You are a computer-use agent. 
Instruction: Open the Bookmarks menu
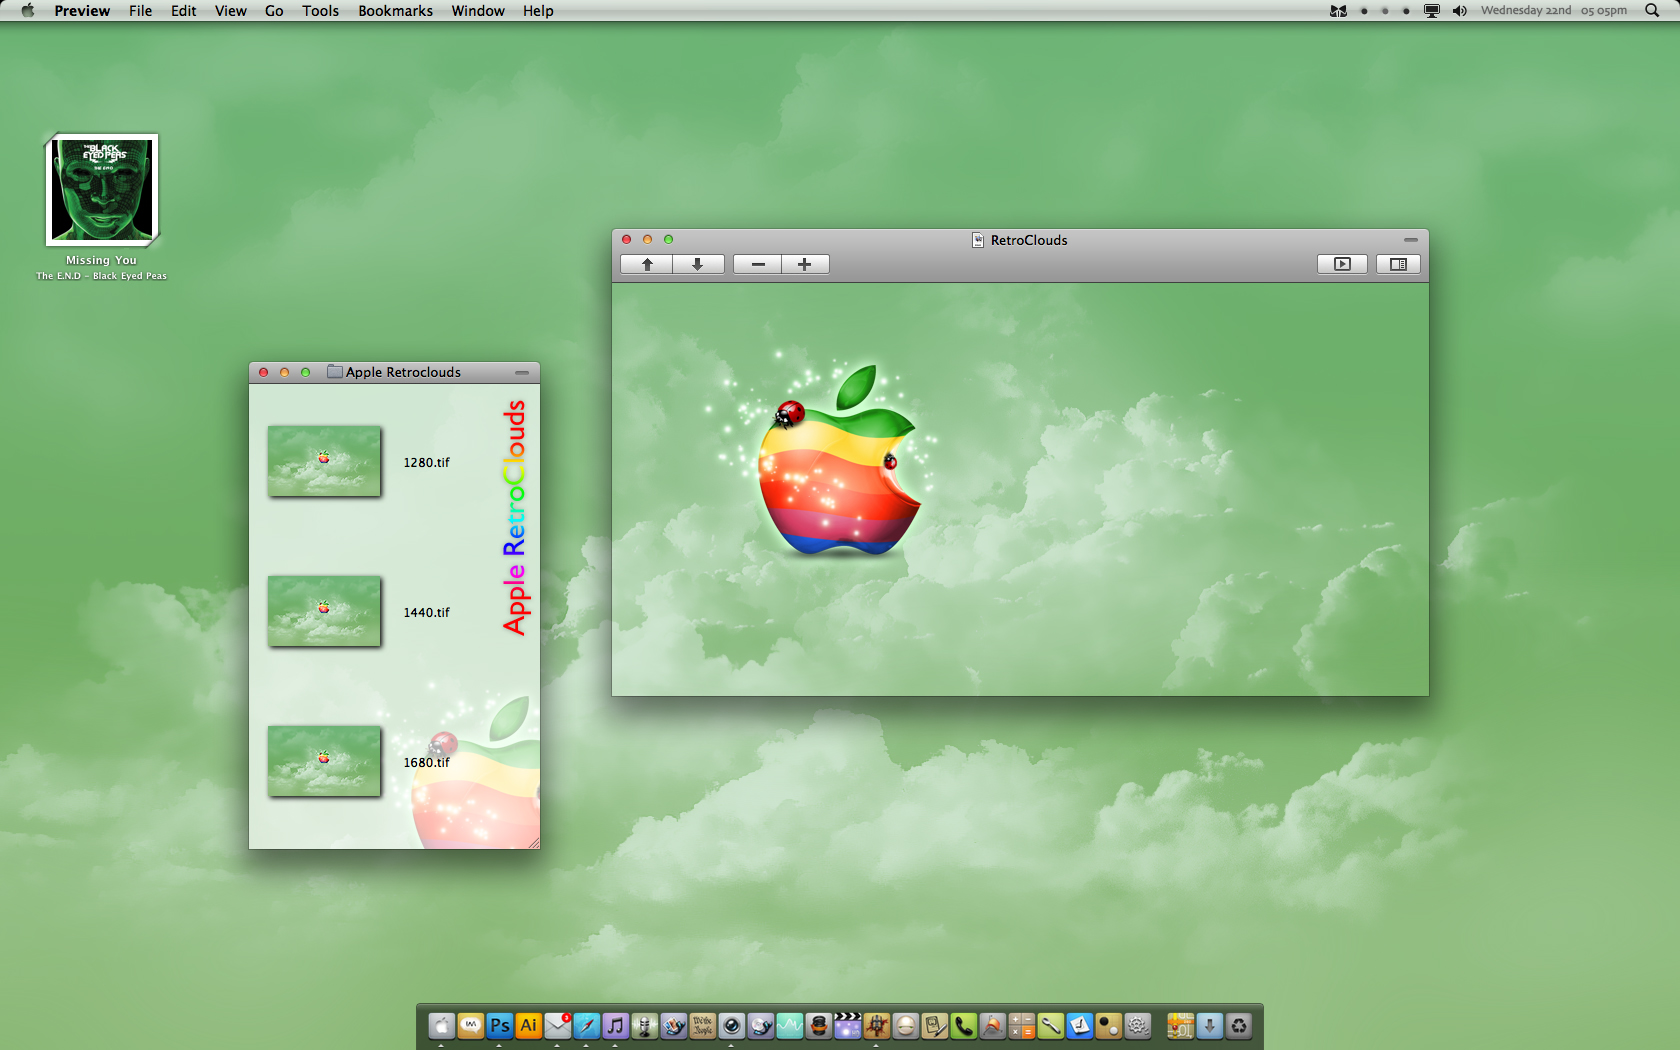point(395,10)
